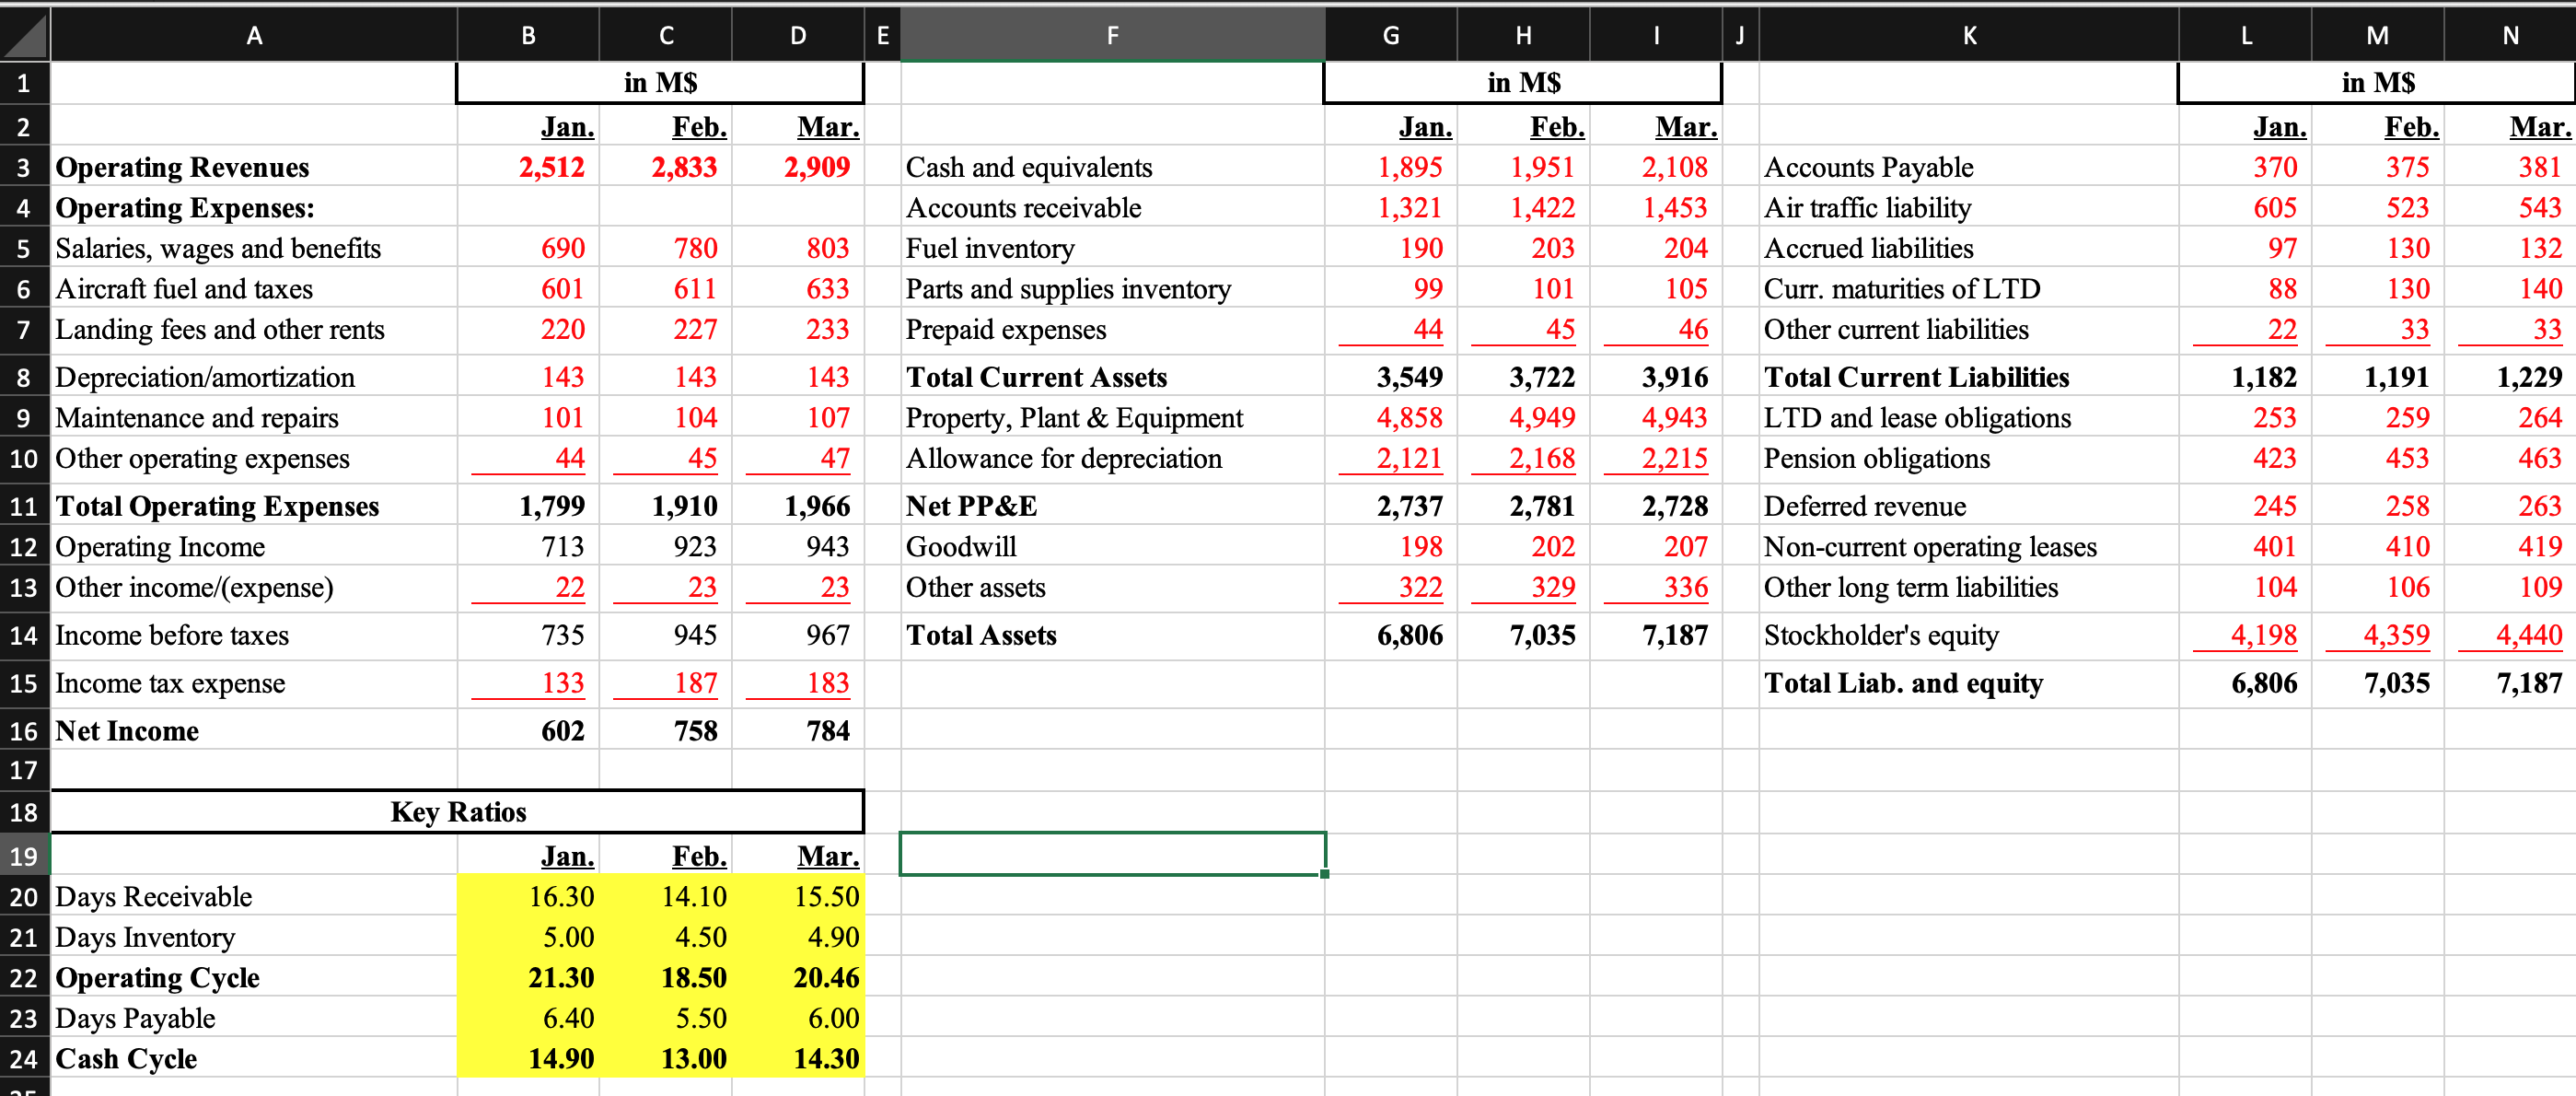The height and width of the screenshot is (1096, 2576).
Task: Click column N header
Action: point(2509,35)
